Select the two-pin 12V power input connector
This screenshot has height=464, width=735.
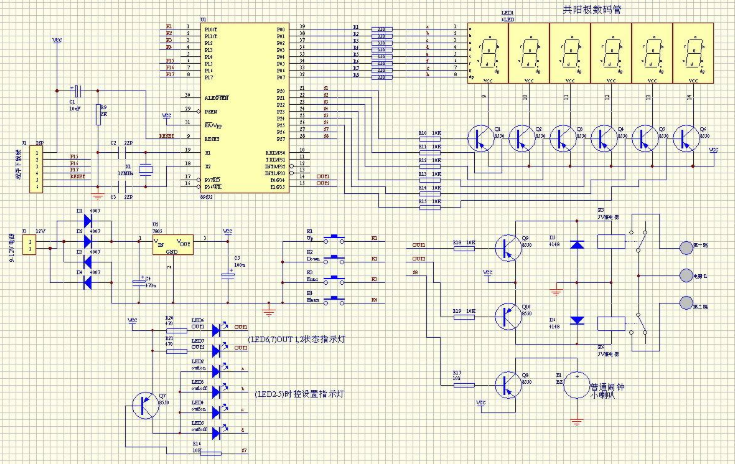coord(30,245)
